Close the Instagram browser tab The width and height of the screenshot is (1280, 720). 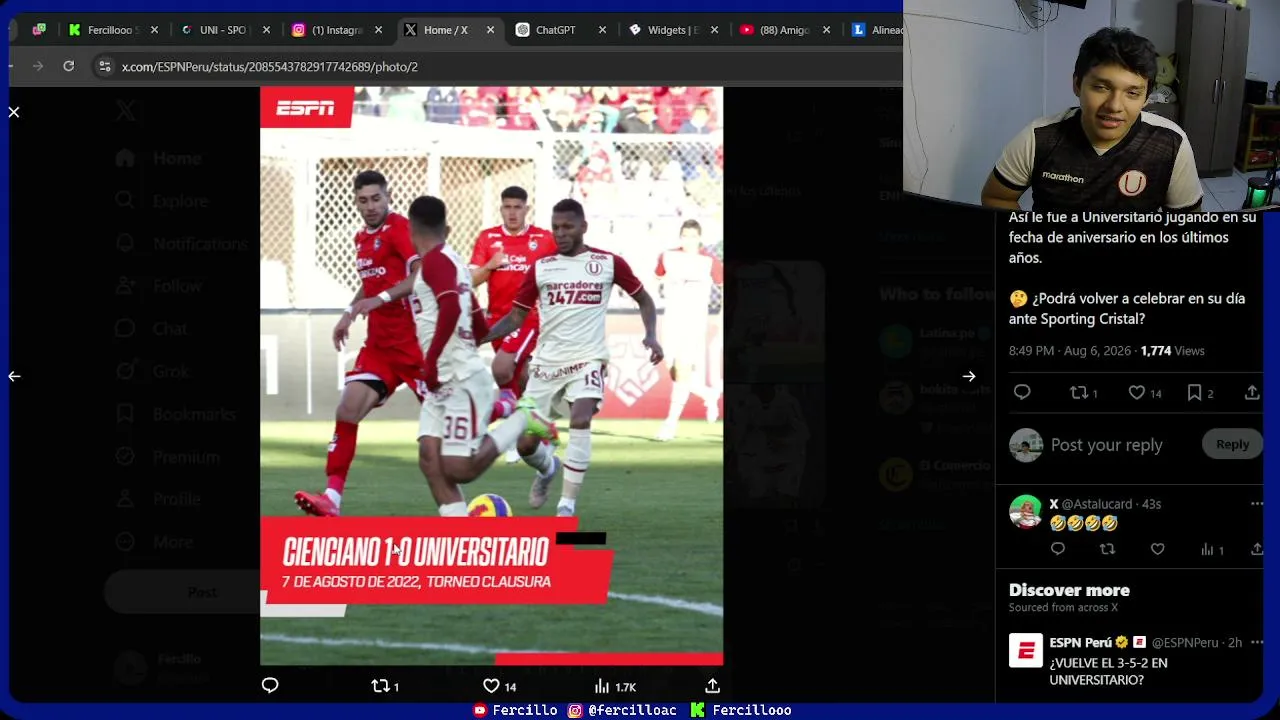click(x=378, y=30)
